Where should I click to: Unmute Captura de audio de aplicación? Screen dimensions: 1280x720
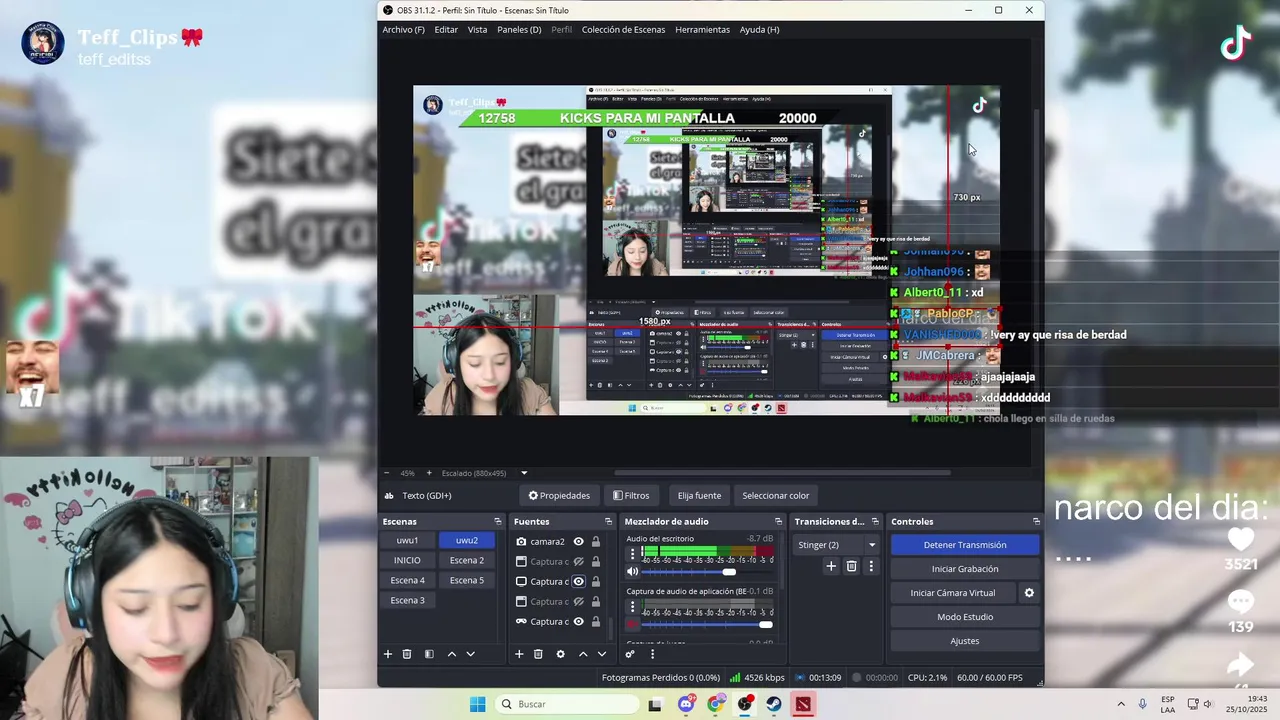click(632, 625)
